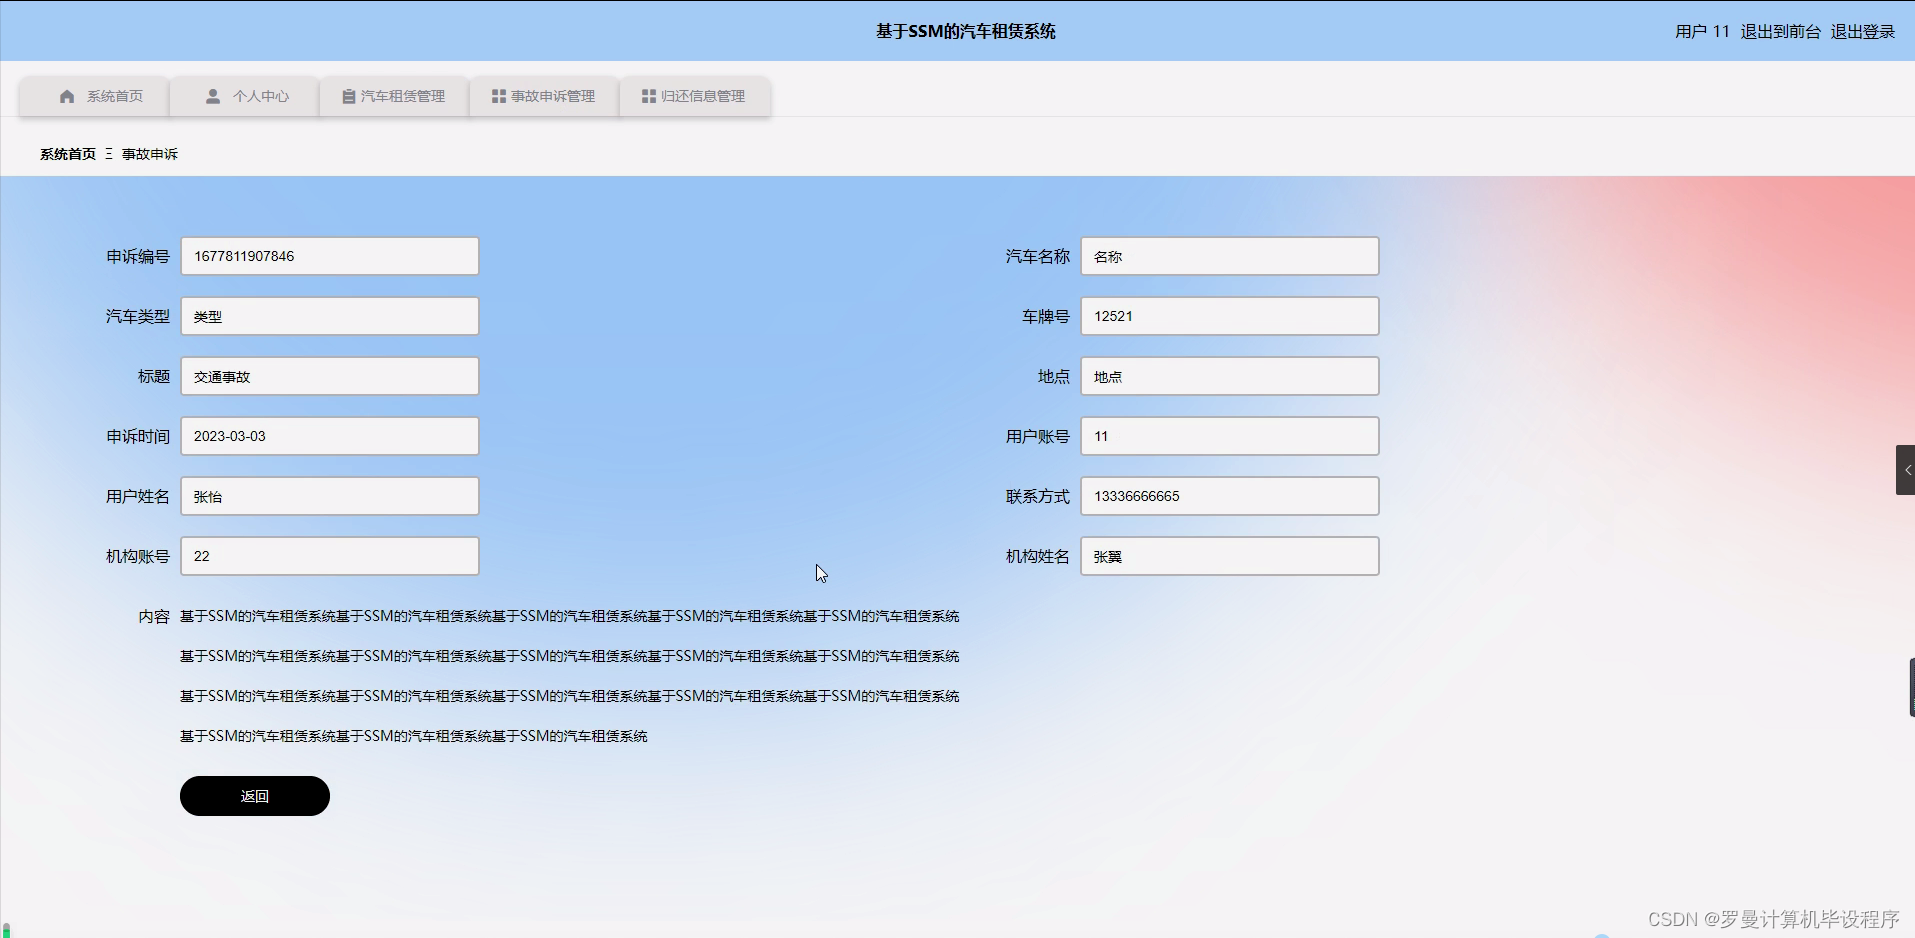Select the 申诉编号 input field

pos(329,256)
